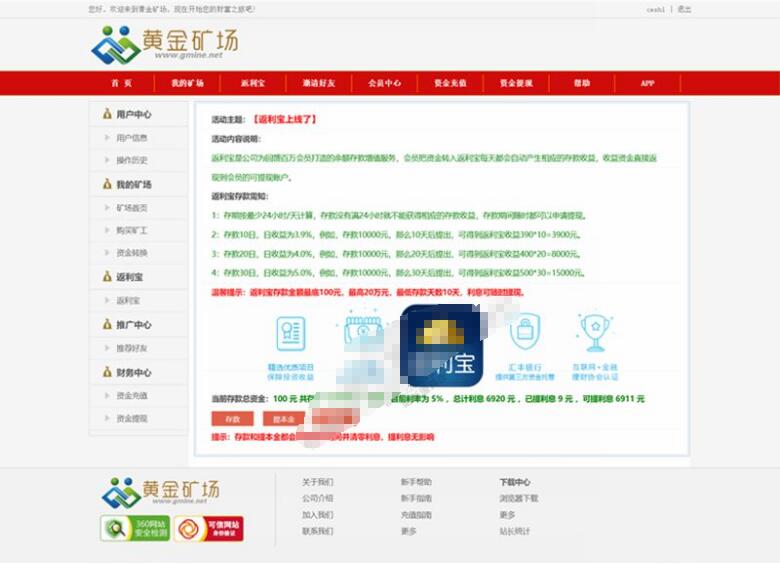Click the blue 返利宝 app icon
Viewport: 780px width, 564px height.
[x=441, y=346]
